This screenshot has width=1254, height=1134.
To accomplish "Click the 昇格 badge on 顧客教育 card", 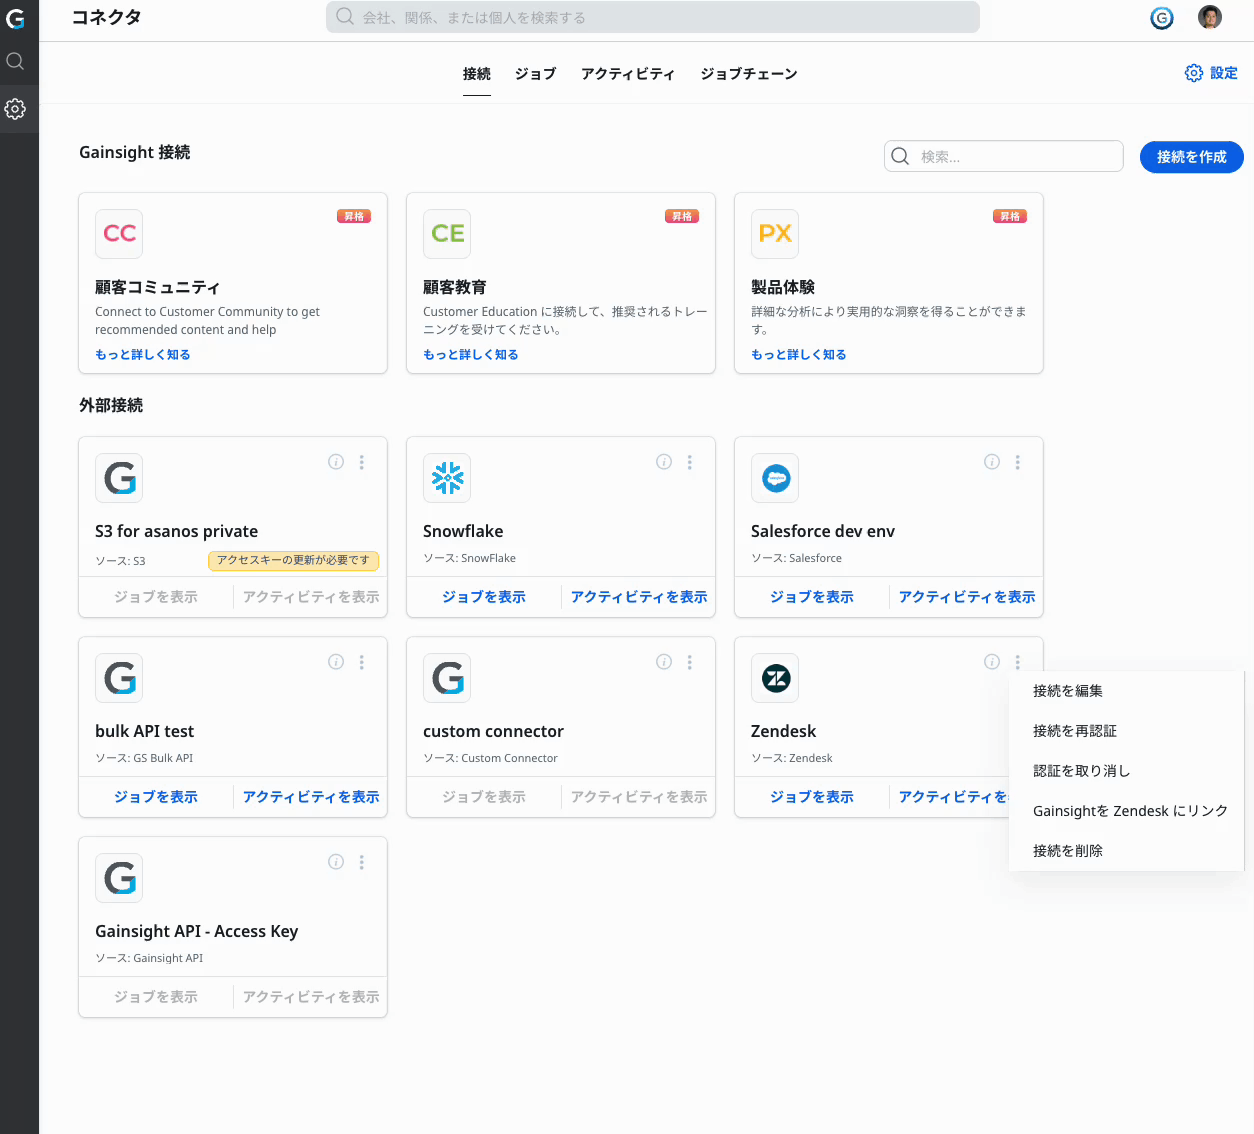I will pos(682,216).
